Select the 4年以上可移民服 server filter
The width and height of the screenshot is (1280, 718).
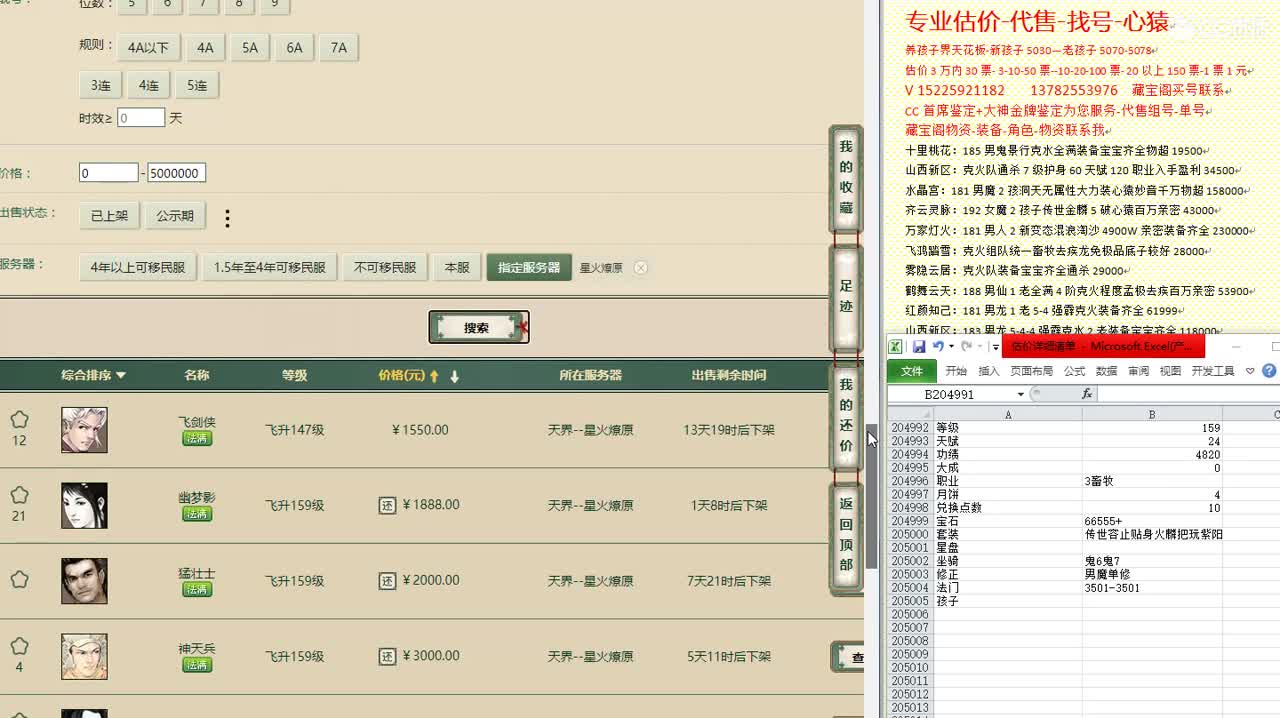138,267
